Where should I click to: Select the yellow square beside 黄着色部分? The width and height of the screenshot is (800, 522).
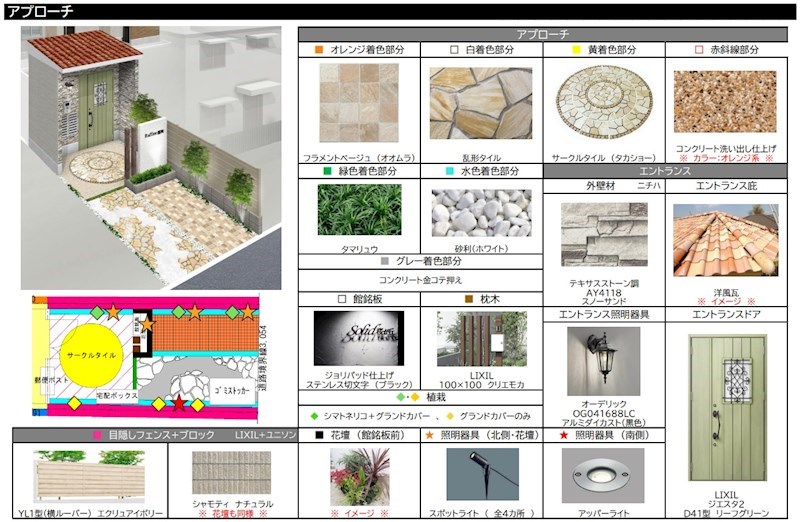577,49
